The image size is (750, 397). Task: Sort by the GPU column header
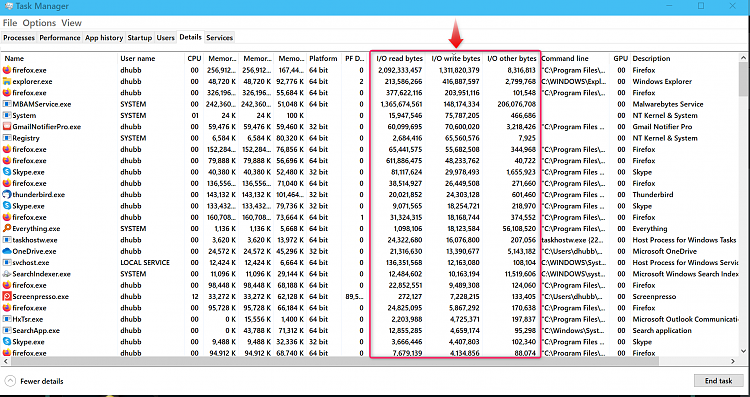(620, 58)
